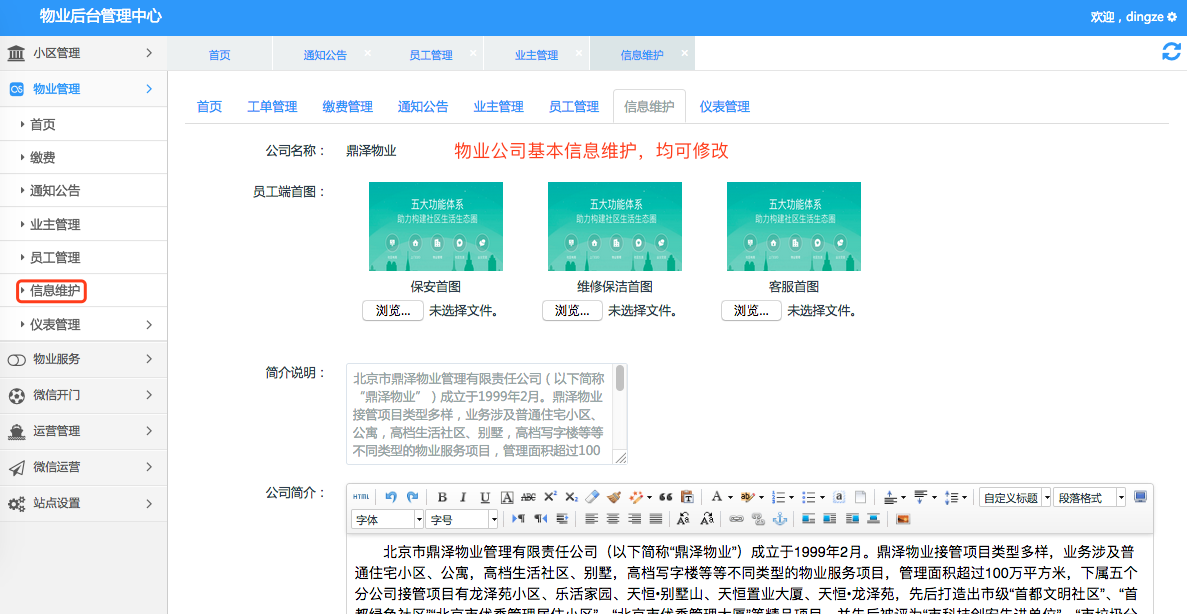Redo the edit in company intro editor
The image size is (1187, 614).
[413, 497]
